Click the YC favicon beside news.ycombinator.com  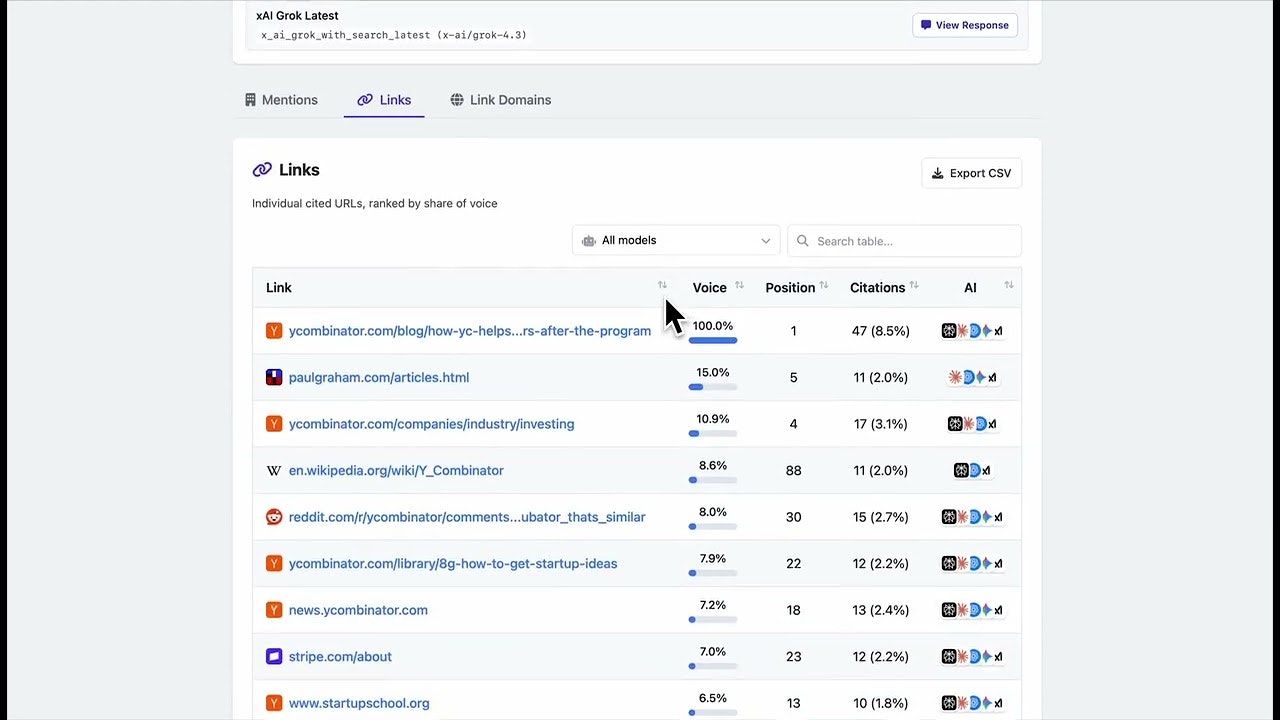pyautogui.click(x=274, y=610)
